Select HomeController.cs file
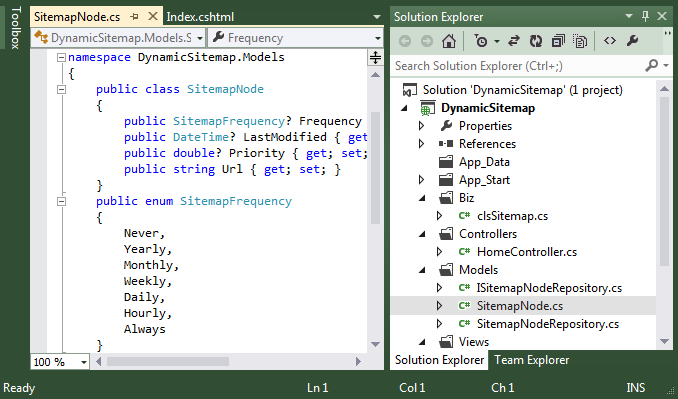678x399 pixels. (x=527, y=252)
